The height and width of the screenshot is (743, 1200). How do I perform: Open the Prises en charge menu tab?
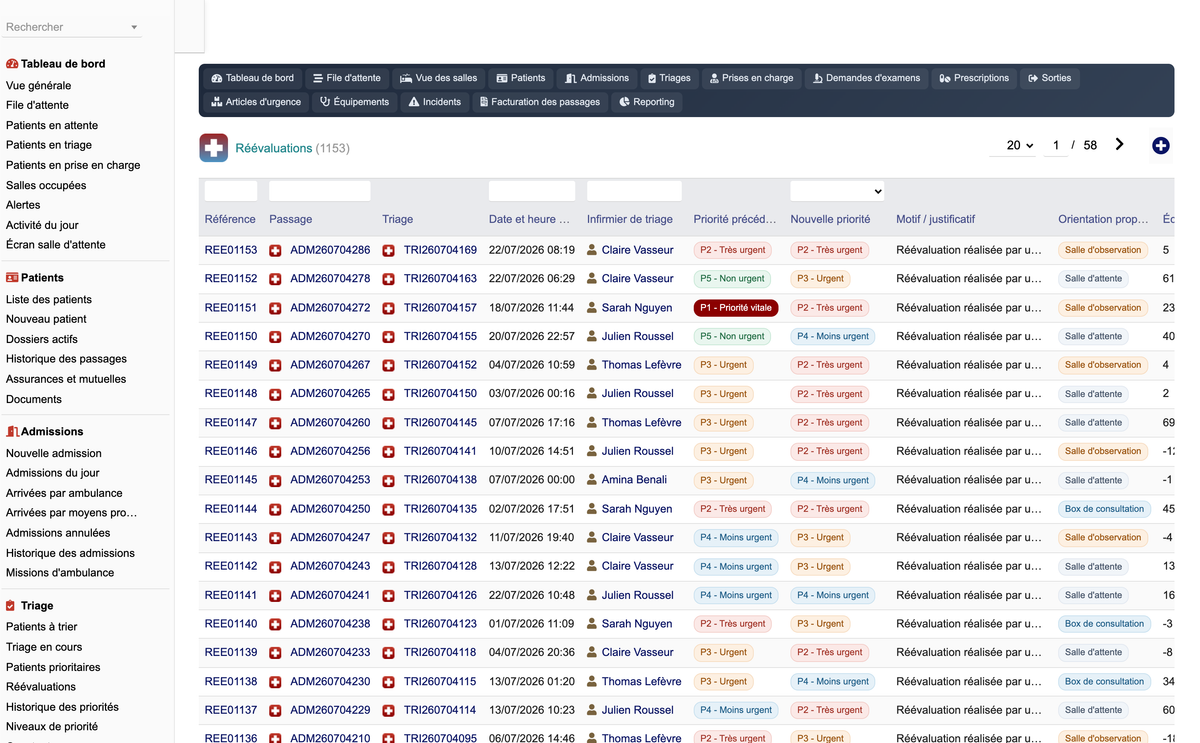tap(751, 78)
